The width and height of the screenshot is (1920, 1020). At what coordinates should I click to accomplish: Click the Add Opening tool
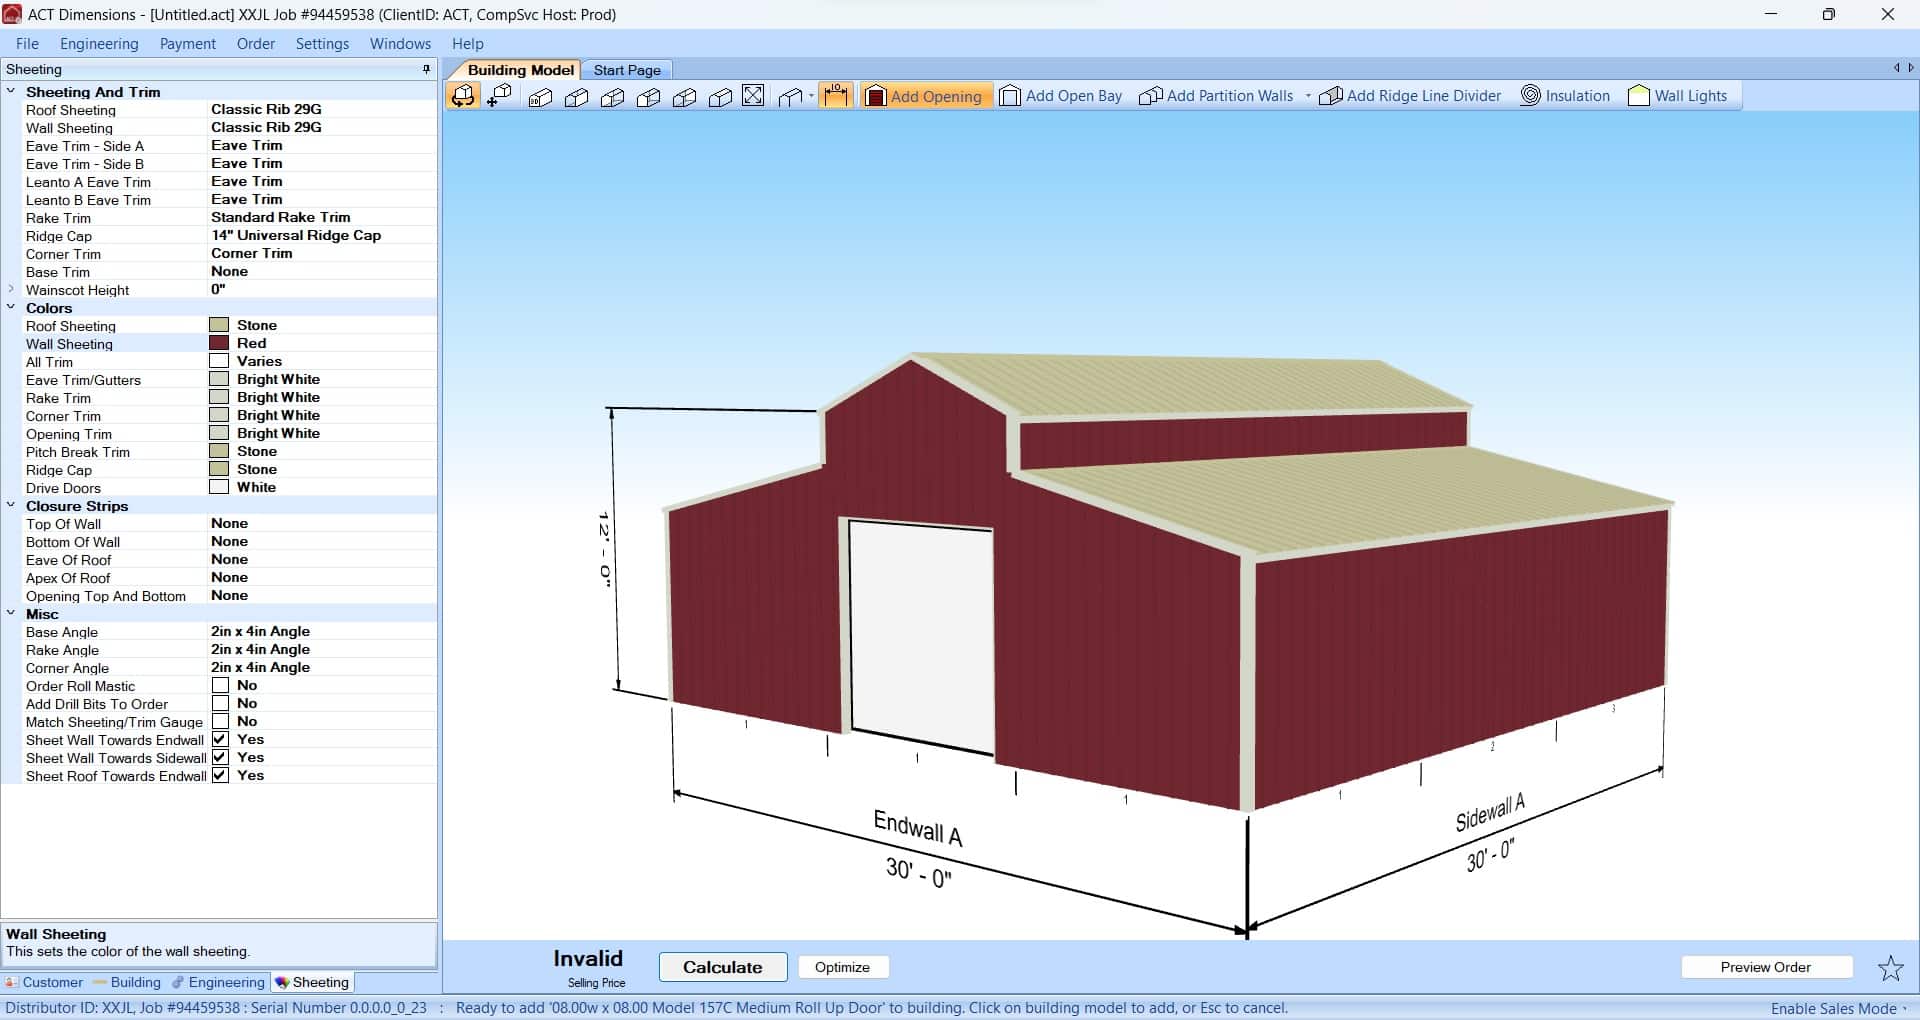tap(925, 96)
